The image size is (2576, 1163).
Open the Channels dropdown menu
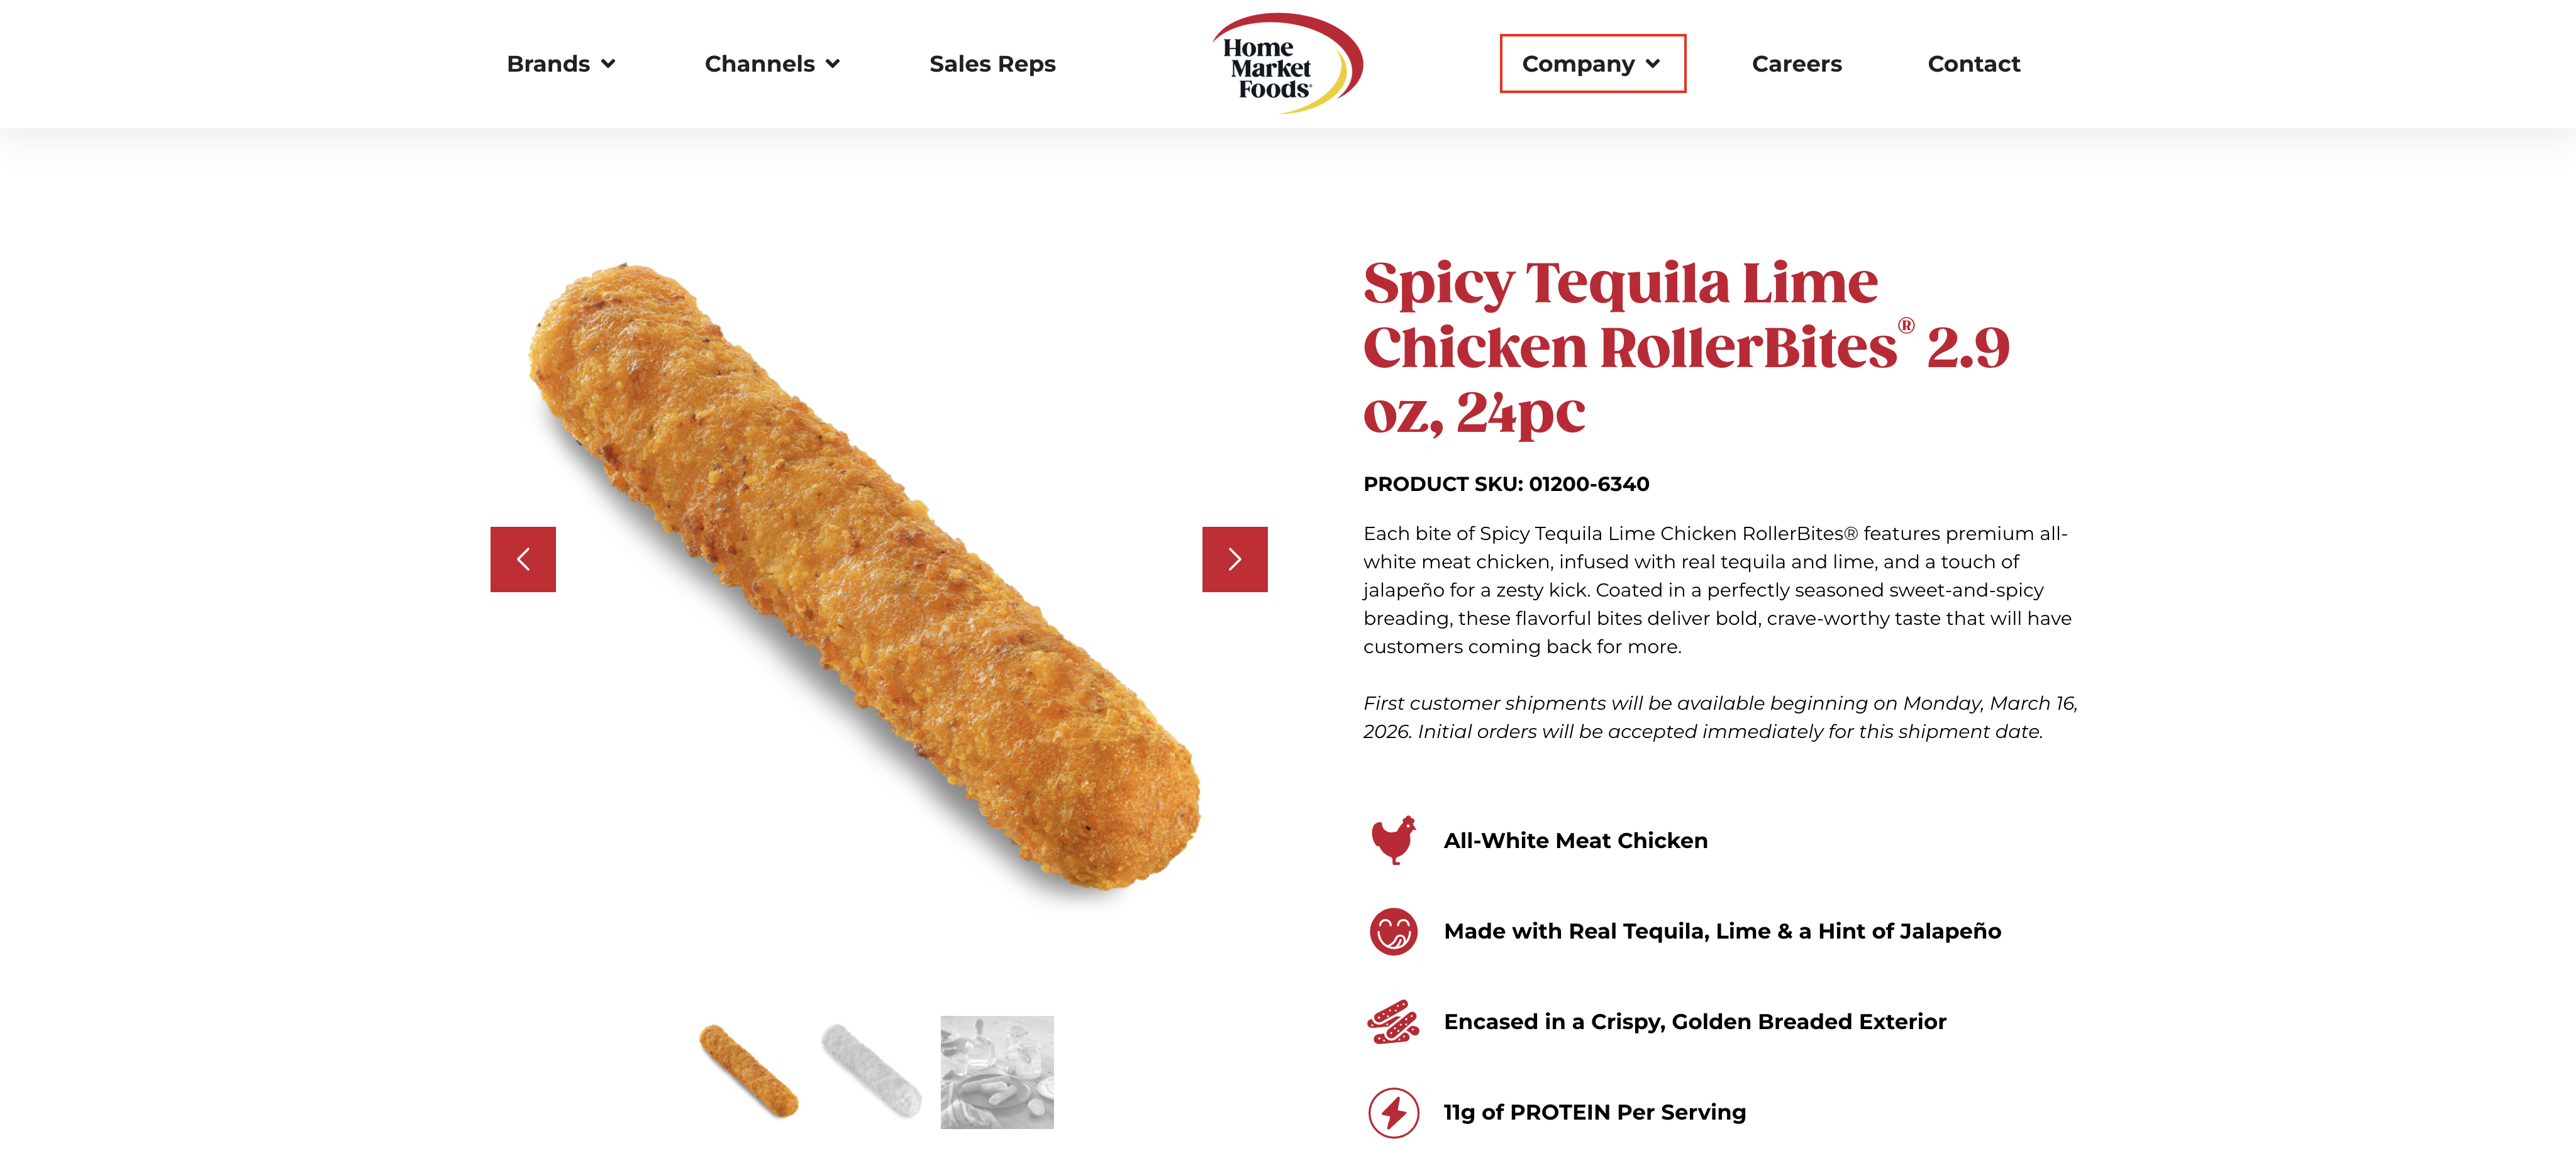pyautogui.click(x=771, y=64)
